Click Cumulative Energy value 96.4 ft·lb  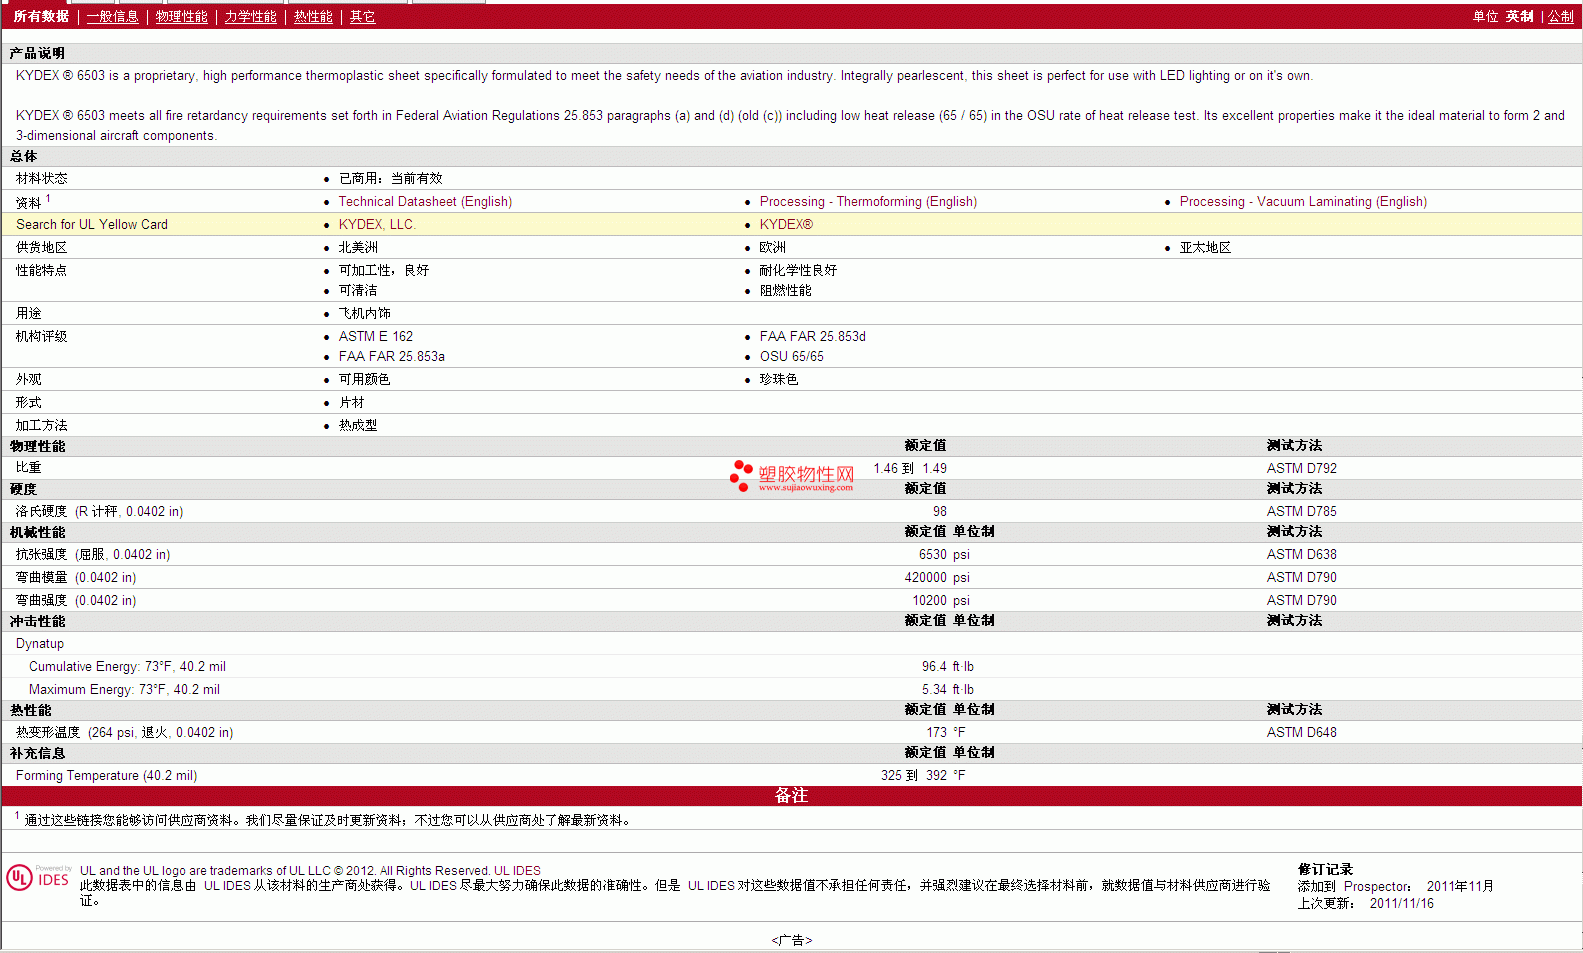(948, 667)
